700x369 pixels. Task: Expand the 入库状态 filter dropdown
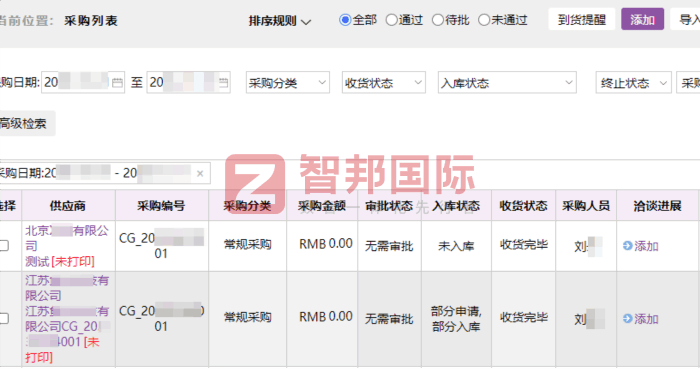tap(507, 83)
